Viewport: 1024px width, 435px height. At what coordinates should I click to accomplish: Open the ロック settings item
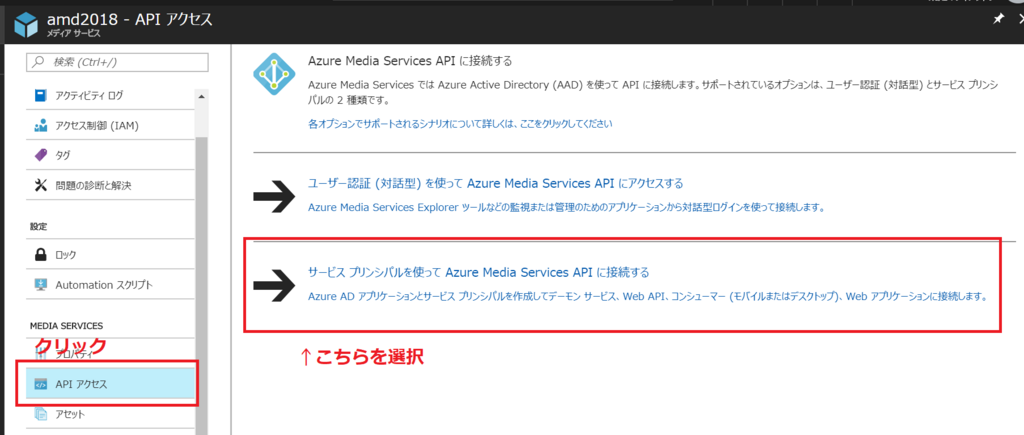(112, 254)
